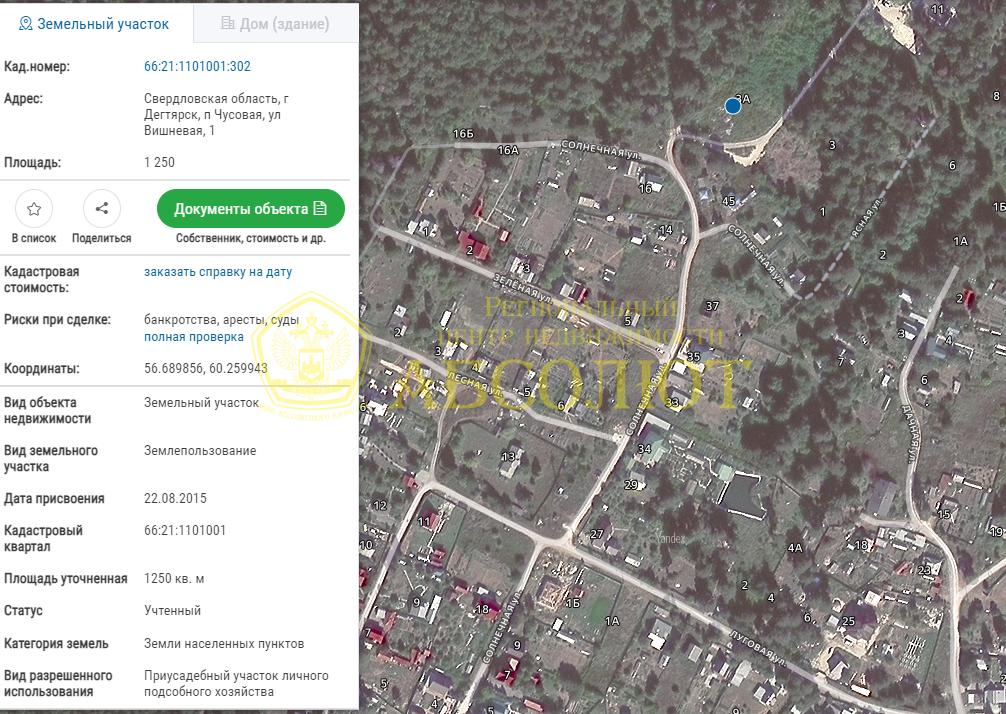The image size is (1006, 714).
Task: Click house number 16Б label on the map
Action: (463, 133)
